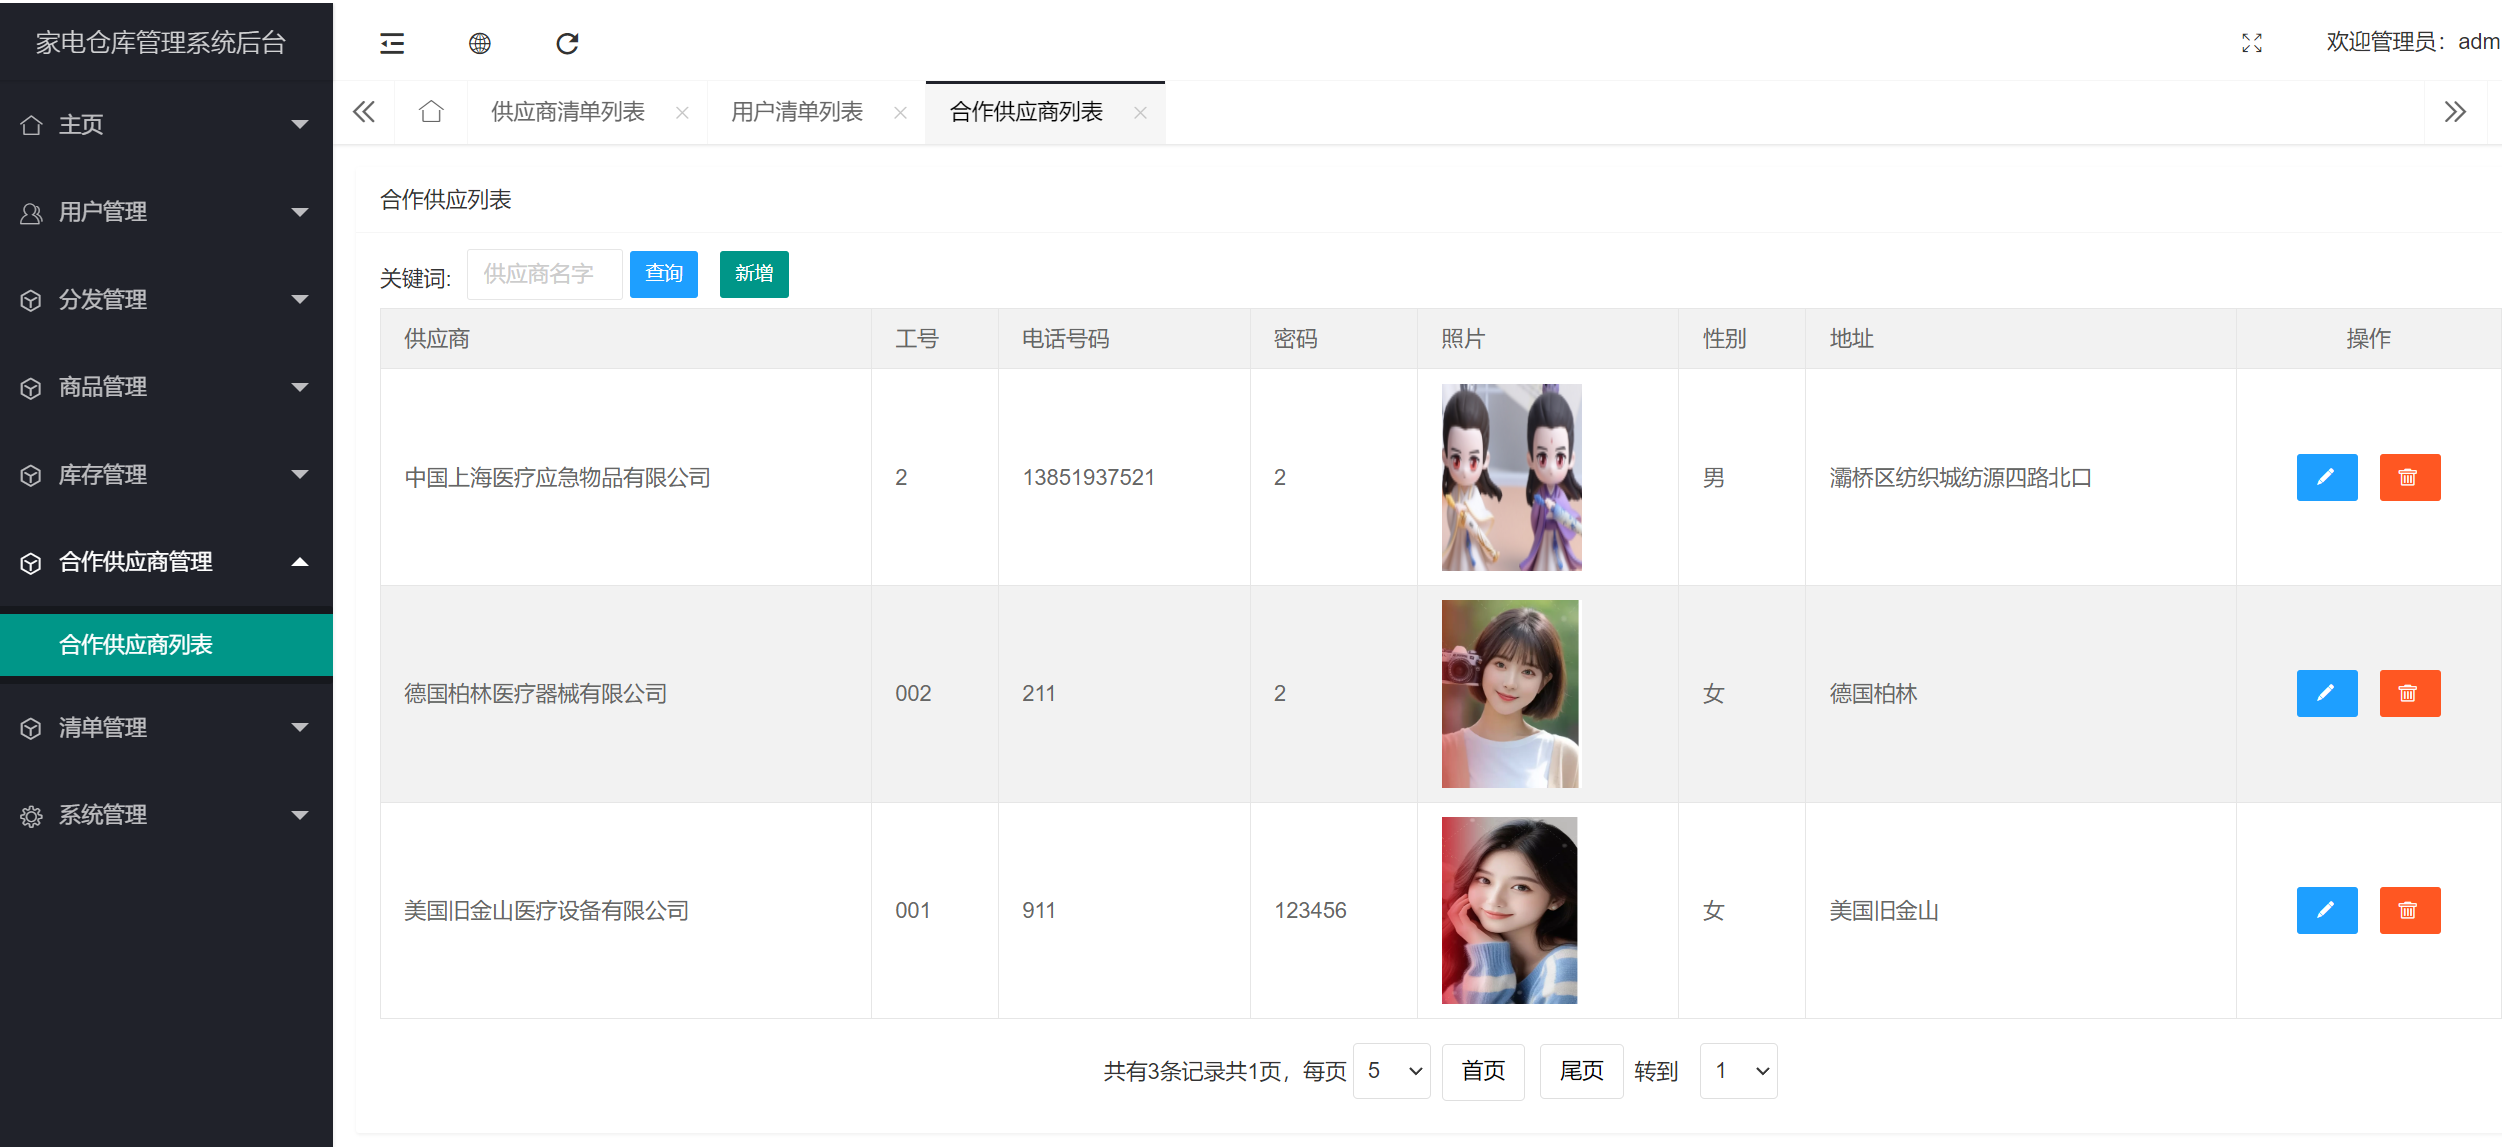This screenshot has height=1147, width=2502.
Task: Click the green 新增 button
Action: pyautogui.click(x=754, y=274)
